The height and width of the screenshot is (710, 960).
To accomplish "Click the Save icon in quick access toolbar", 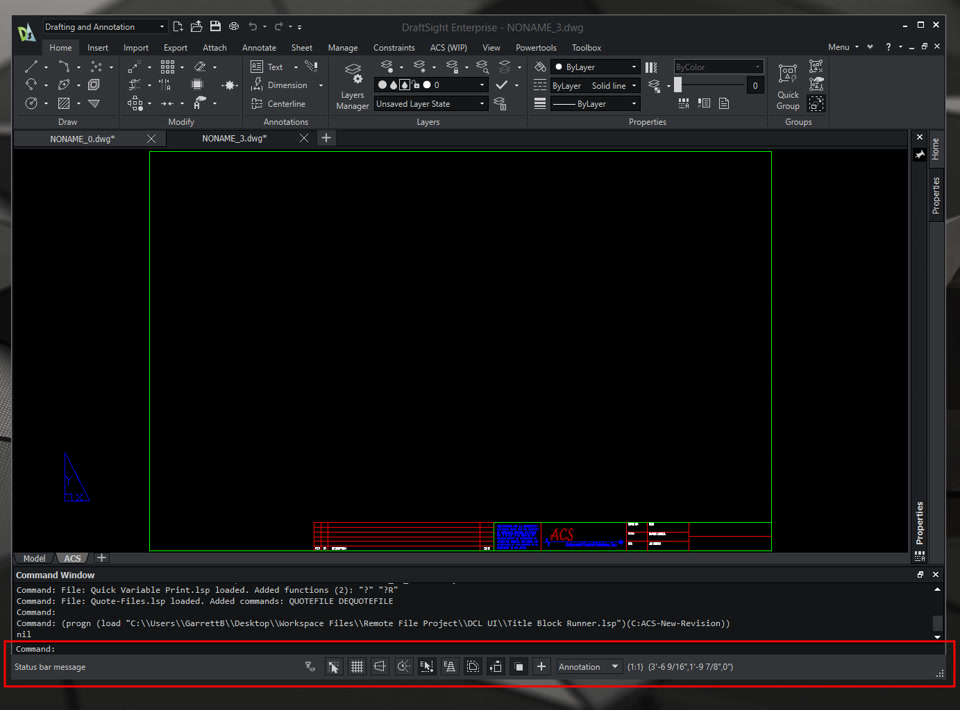I will click(x=215, y=27).
